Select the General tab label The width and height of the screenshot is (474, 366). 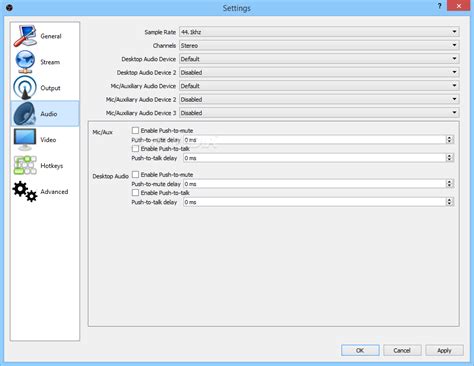51,36
